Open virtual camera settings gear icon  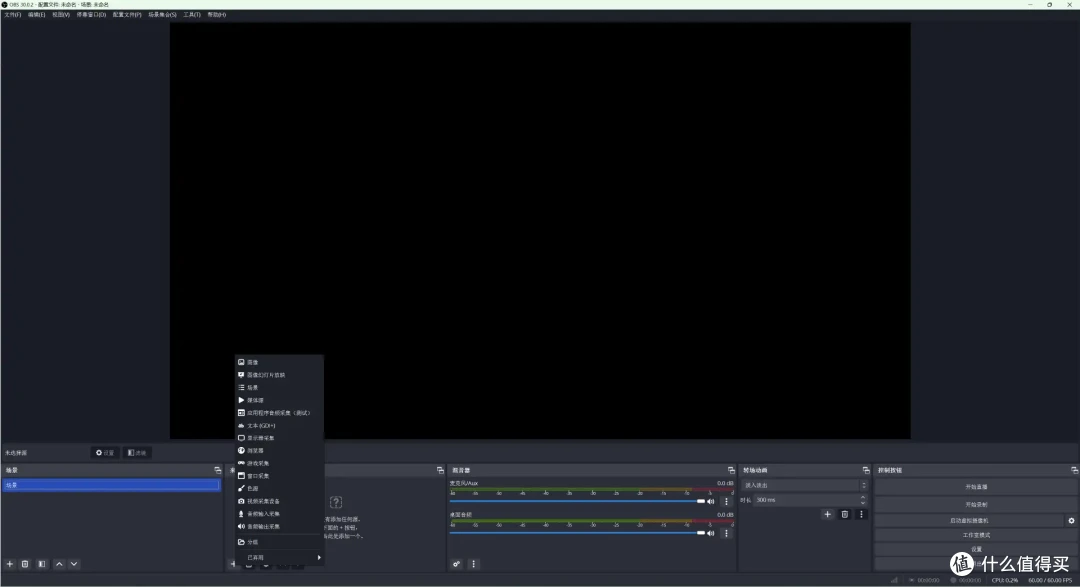coord(1071,521)
